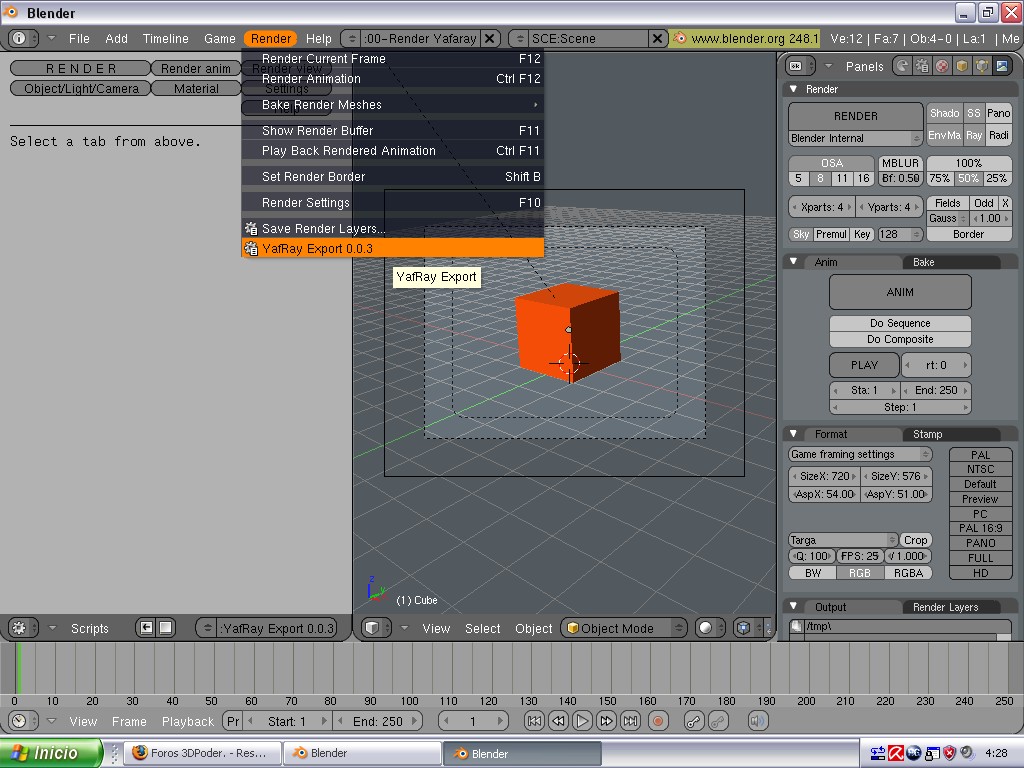Select the Logic context icon in Panels
The height and width of the screenshot is (768, 1024).
(x=903, y=66)
